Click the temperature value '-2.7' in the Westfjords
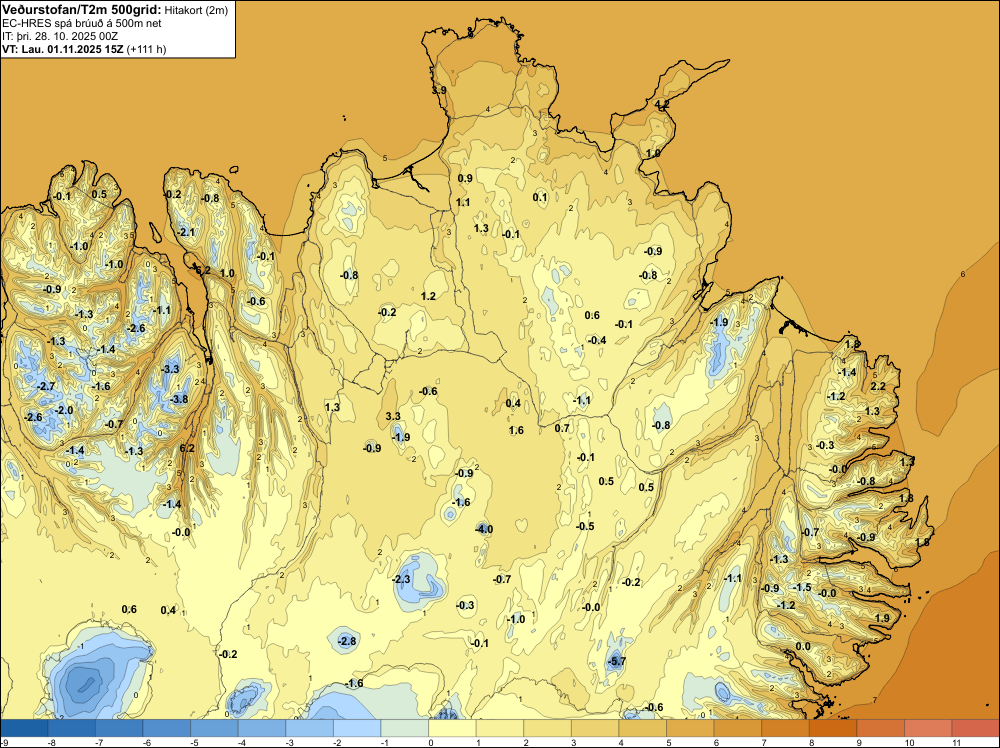This screenshot has height=748, width=1000. tap(47, 386)
